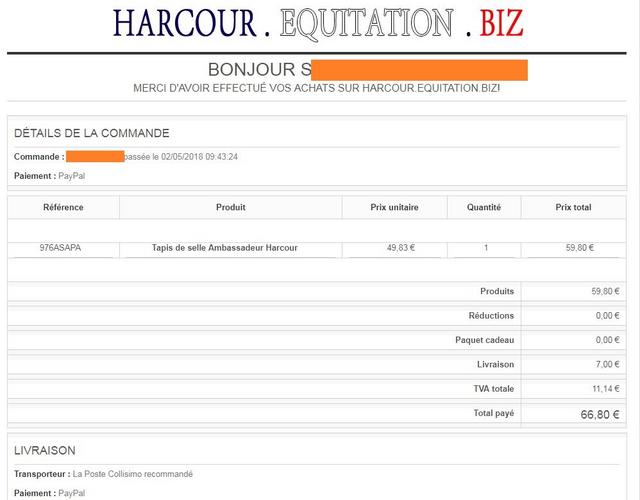Click the quantity cell '1'
The width and height of the screenshot is (640, 500).
[486, 248]
